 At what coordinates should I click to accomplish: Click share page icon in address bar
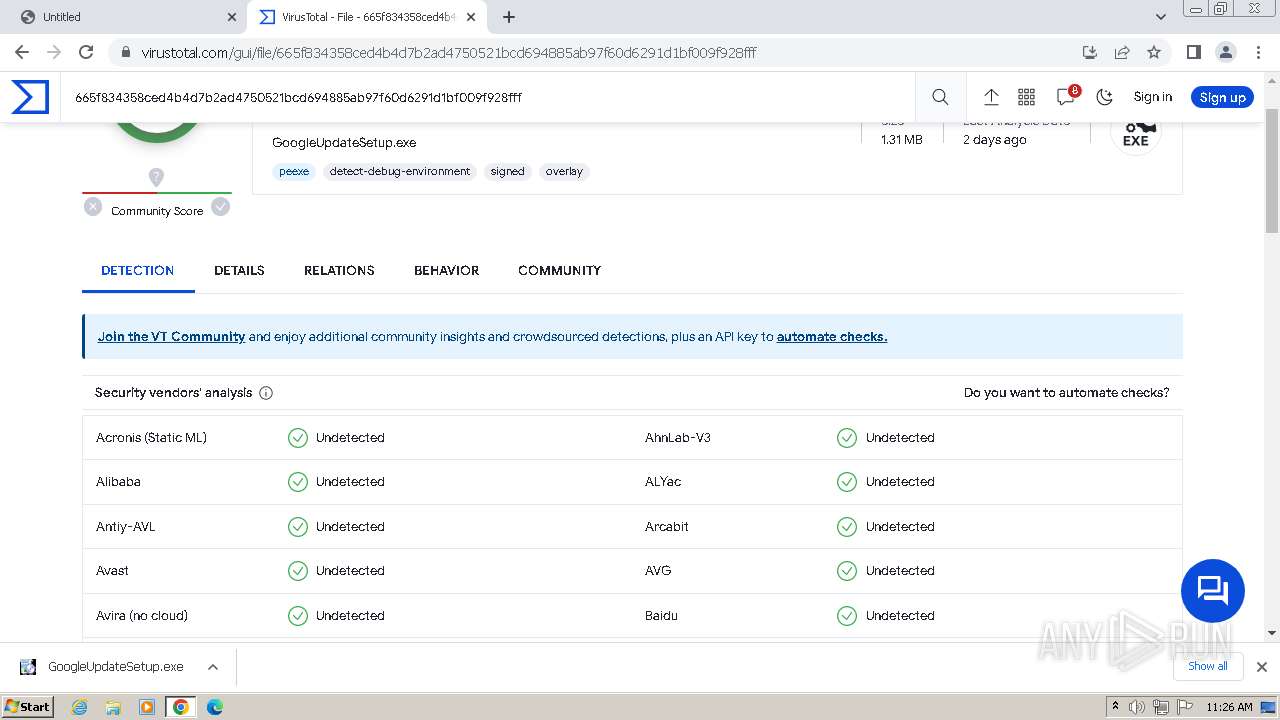pos(1122,52)
